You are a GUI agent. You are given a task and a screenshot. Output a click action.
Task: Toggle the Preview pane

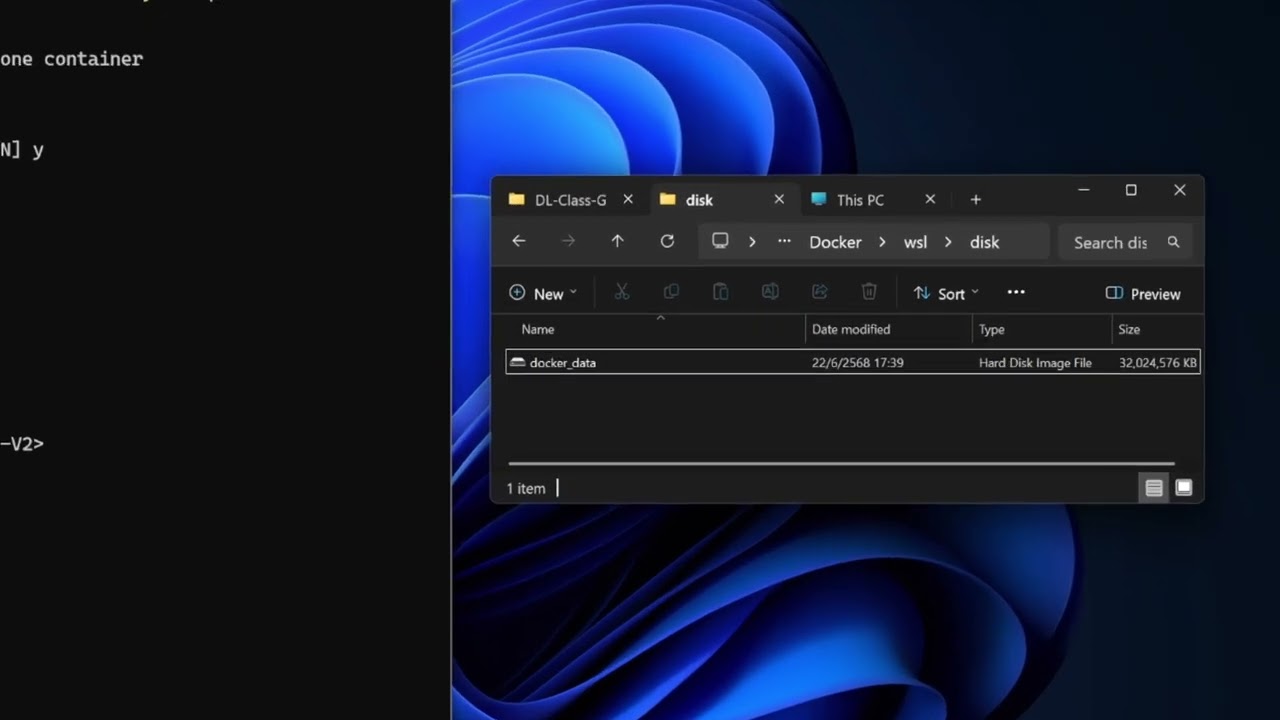point(1143,293)
